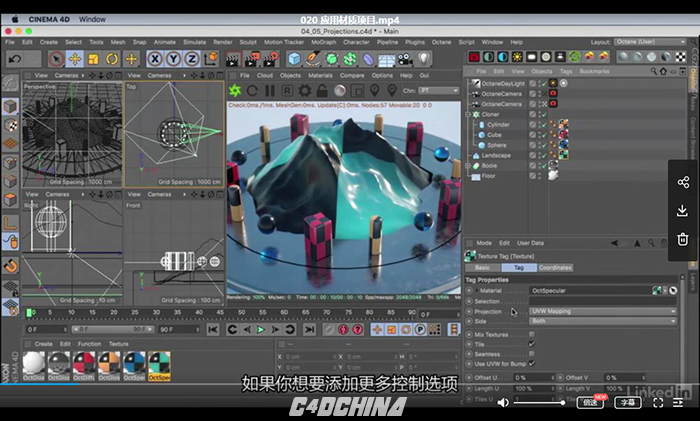
Task: Select the Move tool
Action: click(x=75, y=59)
